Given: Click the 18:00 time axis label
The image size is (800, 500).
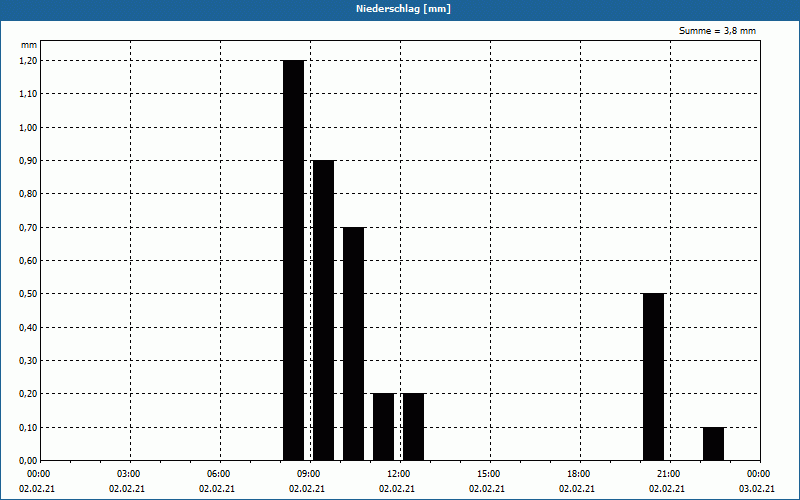Looking at the screenshot, I should point(578,474).
